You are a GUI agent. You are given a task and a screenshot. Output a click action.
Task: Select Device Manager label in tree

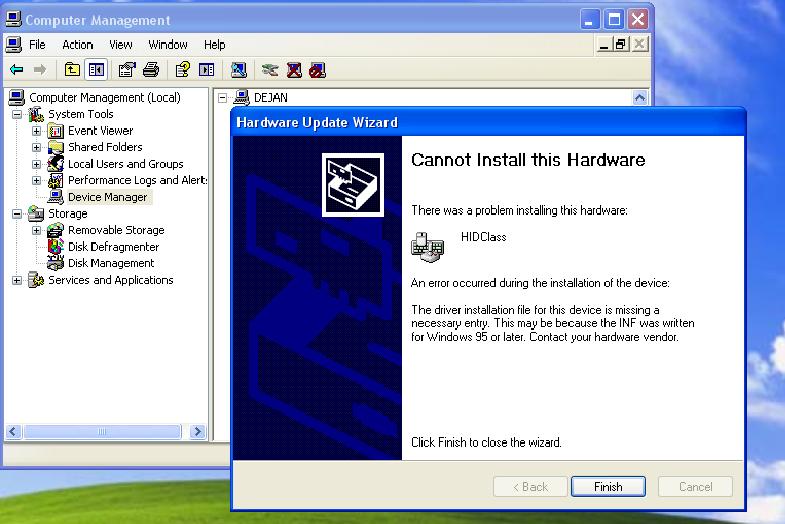point(108,197)
